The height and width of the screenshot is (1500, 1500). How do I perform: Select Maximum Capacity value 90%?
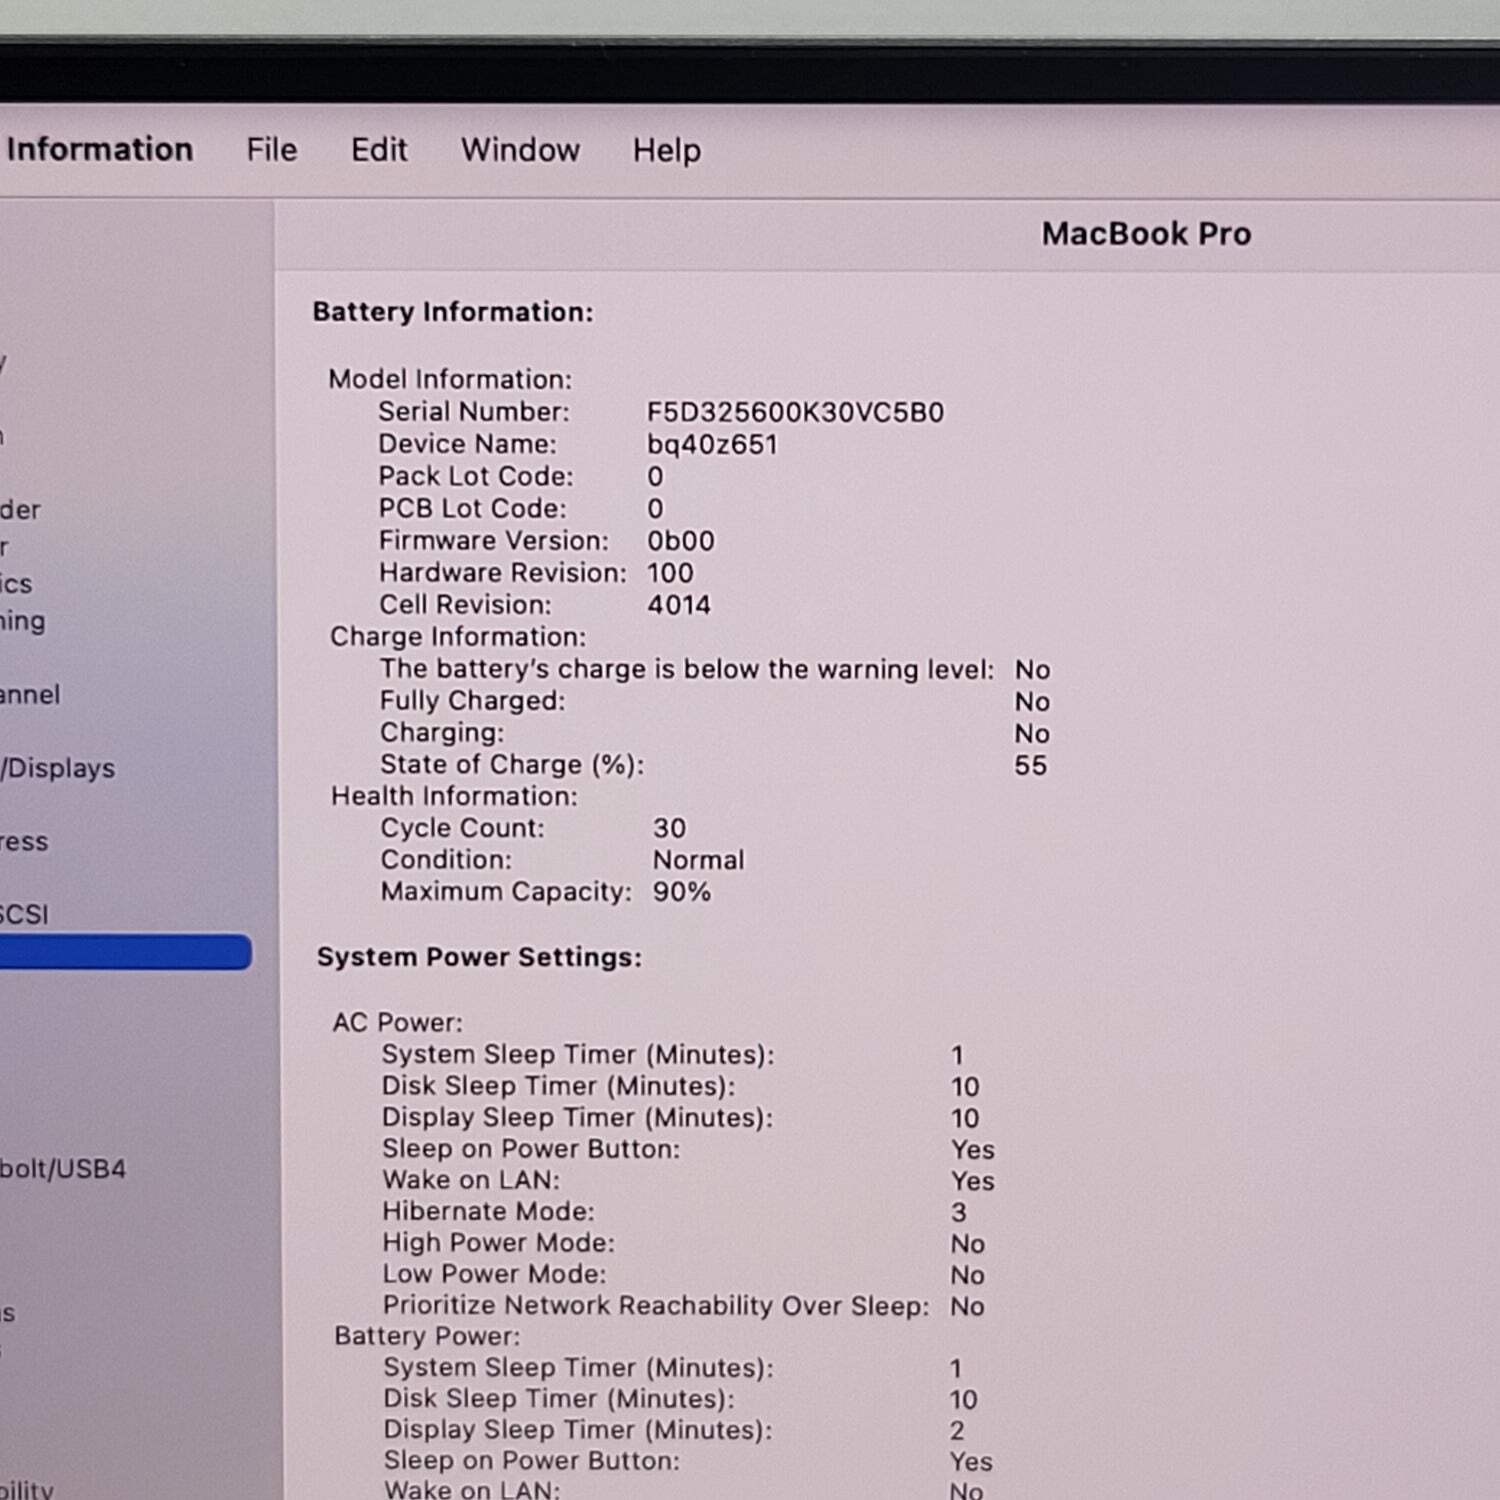click(682, 892)
